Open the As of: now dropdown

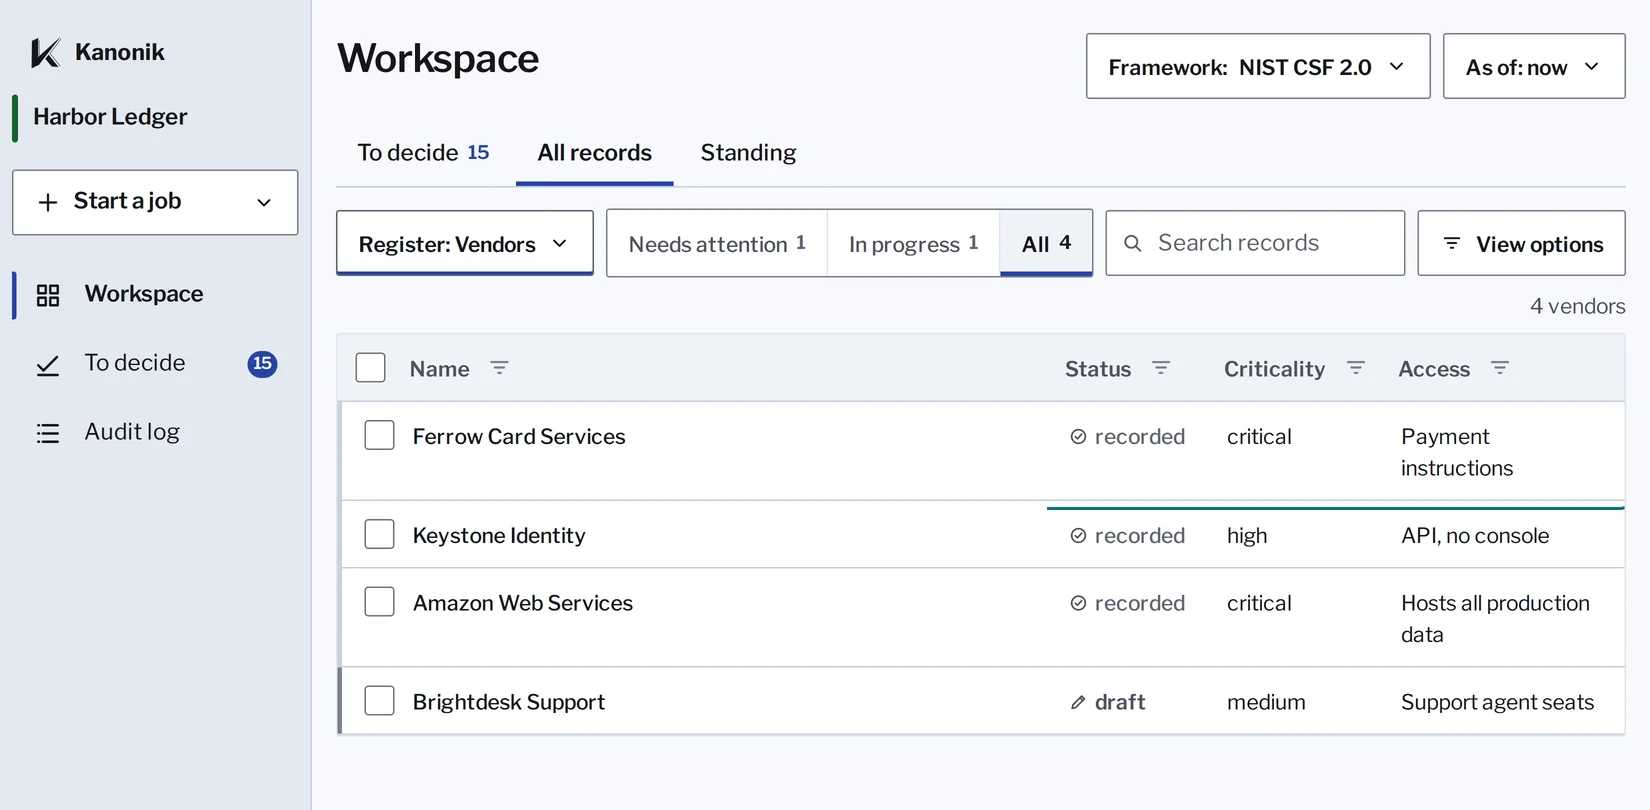pyautogui.click(x=1534, y=66)
